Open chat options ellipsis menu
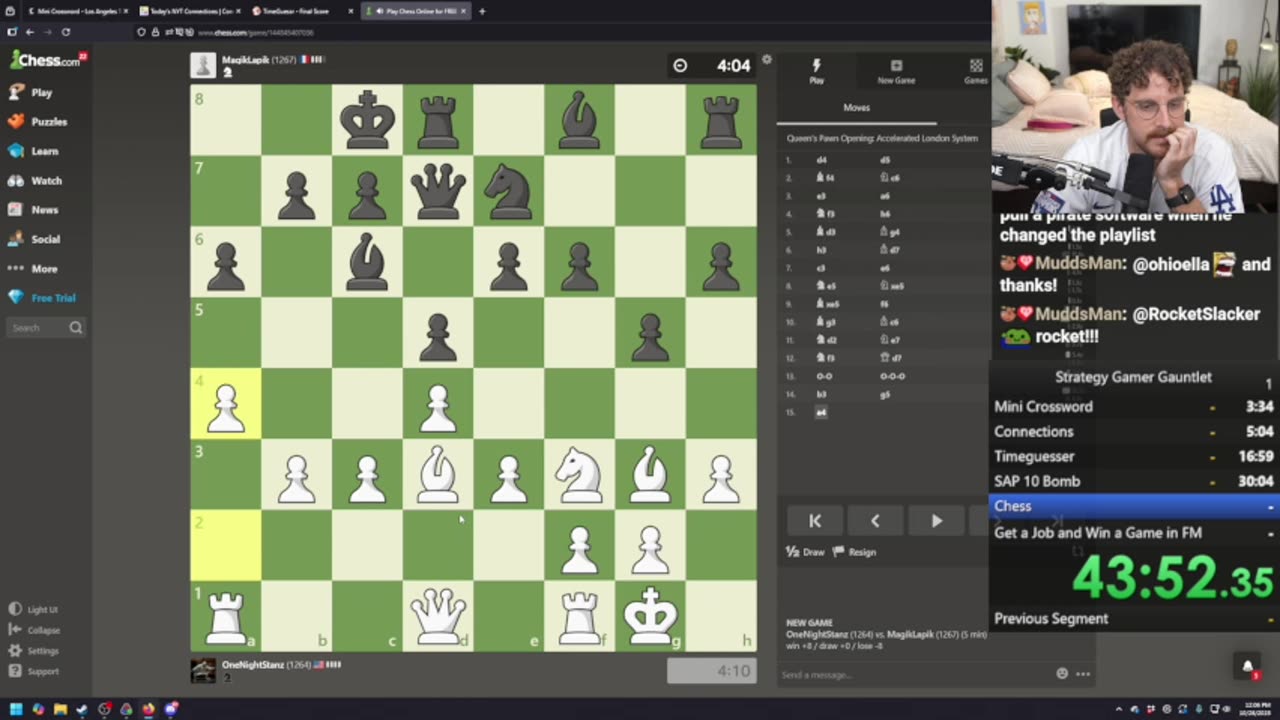The width and height of the screenshot is (1280, 720). click(1082, 674)
